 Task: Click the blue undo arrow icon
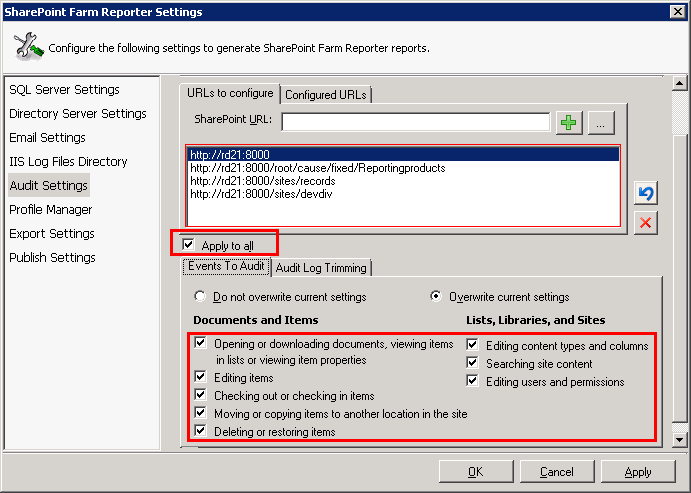646,193
